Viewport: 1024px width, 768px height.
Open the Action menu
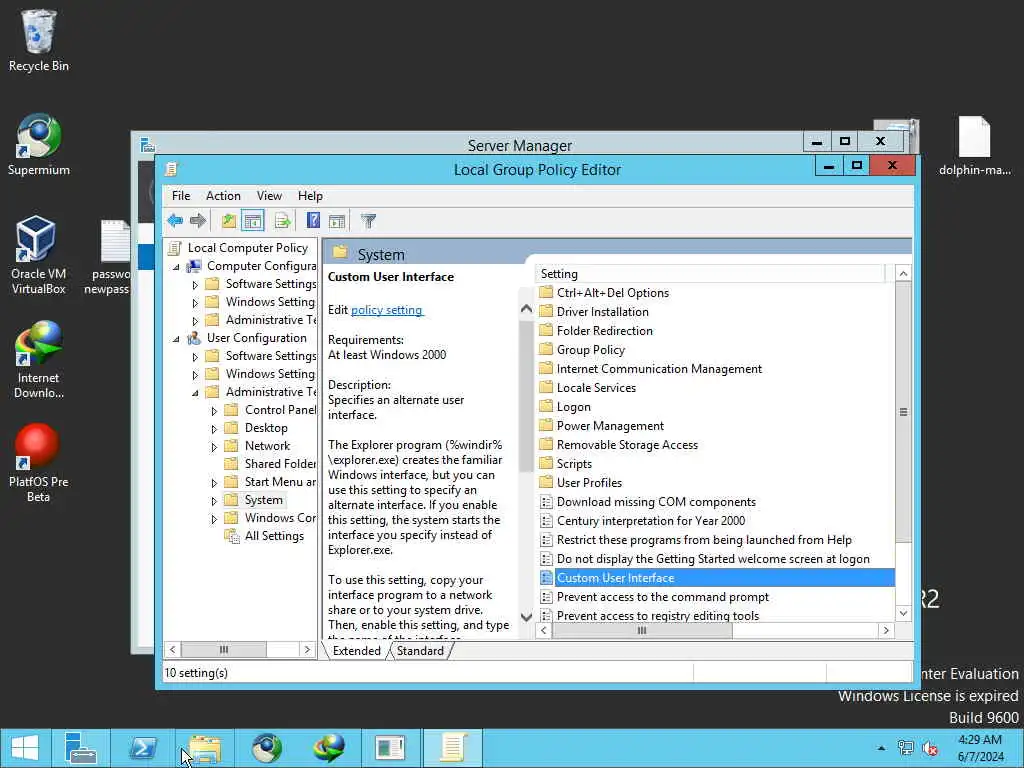223,196
